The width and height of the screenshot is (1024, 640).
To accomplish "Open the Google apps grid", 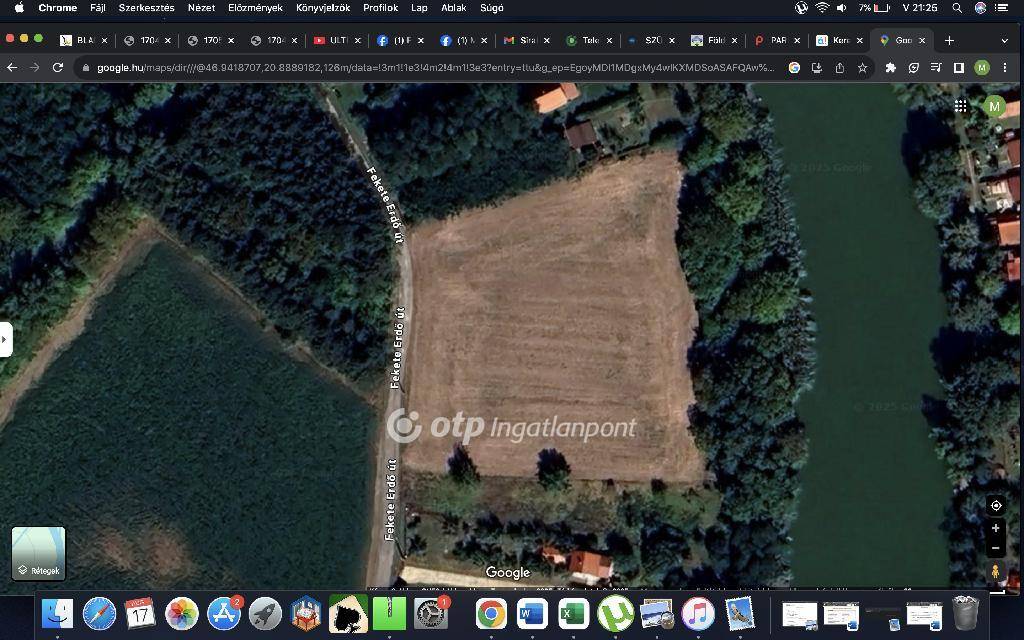I will click(960, 106).
